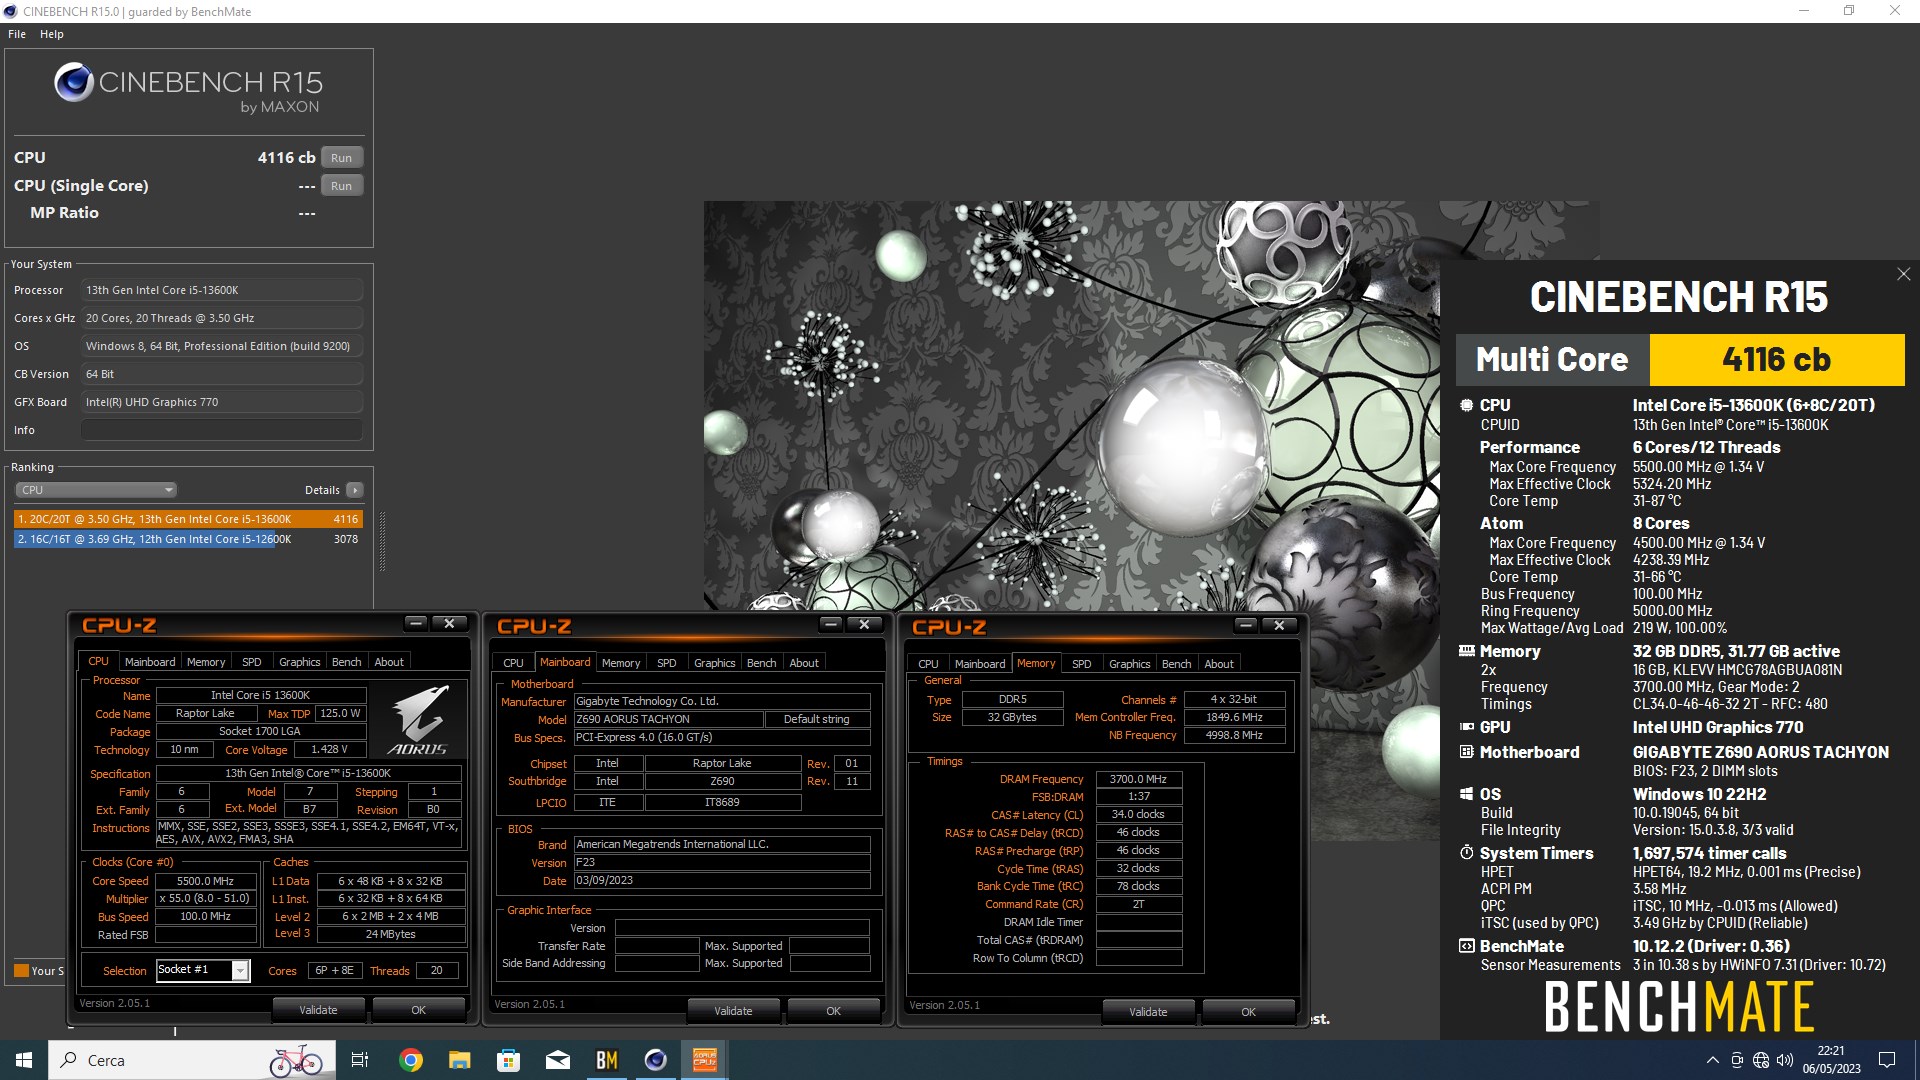Close the first CPU-Z window
Viewport: 1920px width, 1080px height.
click(x=449, y=623)
